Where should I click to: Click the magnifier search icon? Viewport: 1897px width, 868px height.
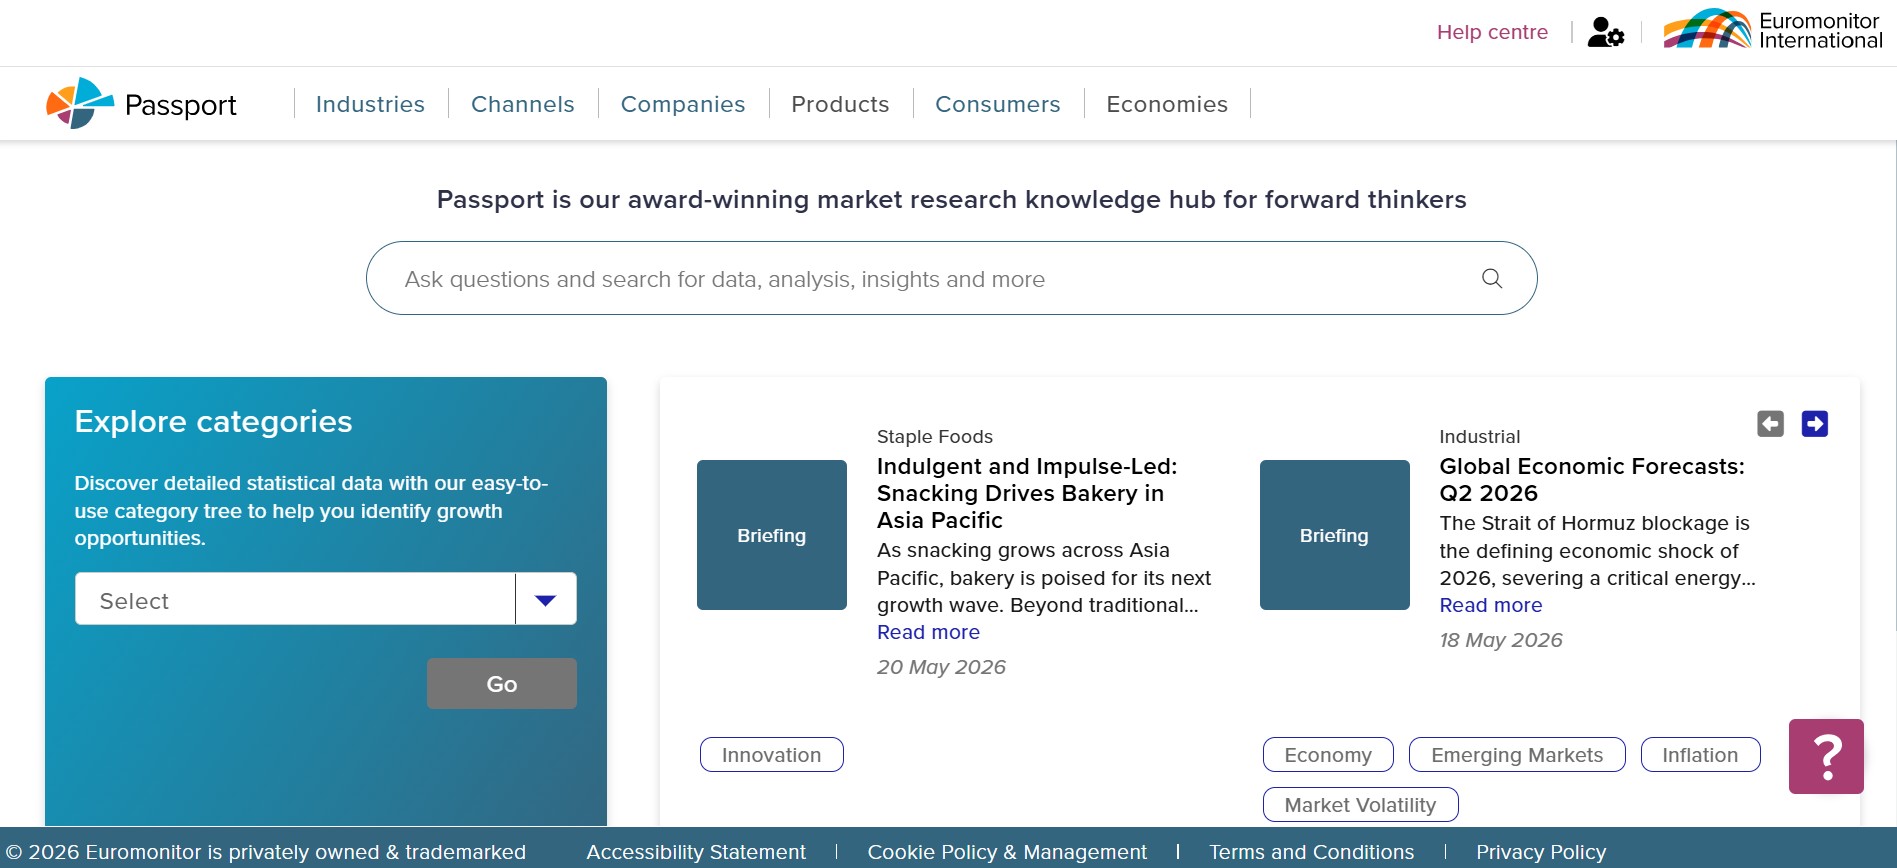click(1491, 278)
